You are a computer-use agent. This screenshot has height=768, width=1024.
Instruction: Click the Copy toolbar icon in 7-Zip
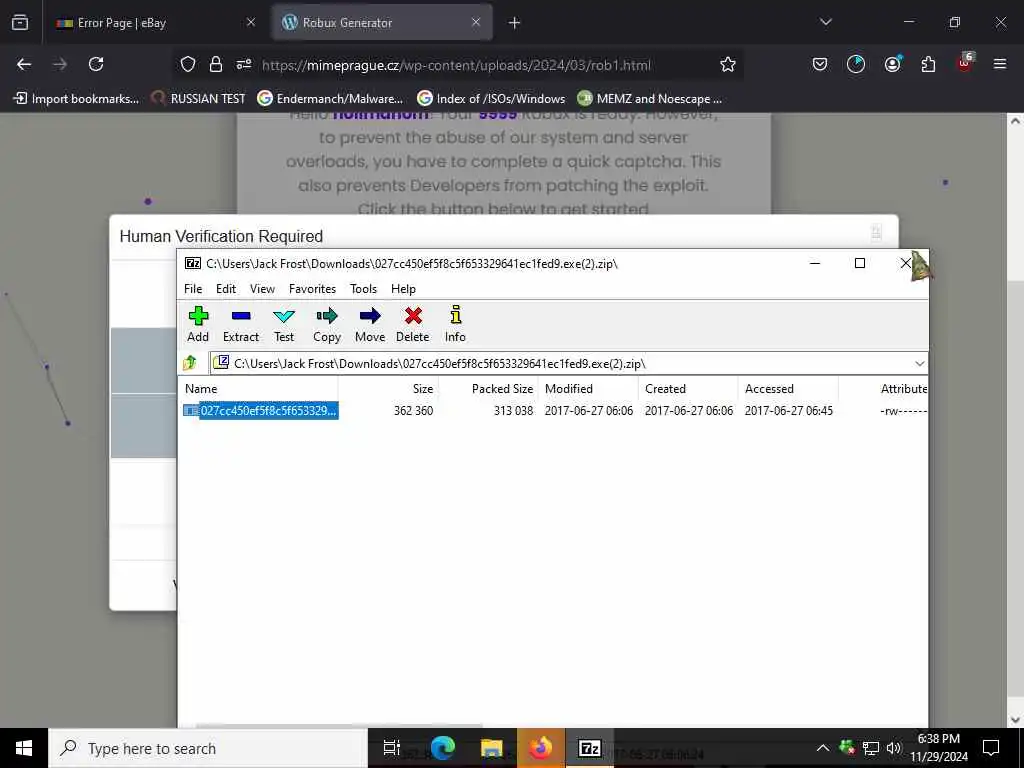327,324
